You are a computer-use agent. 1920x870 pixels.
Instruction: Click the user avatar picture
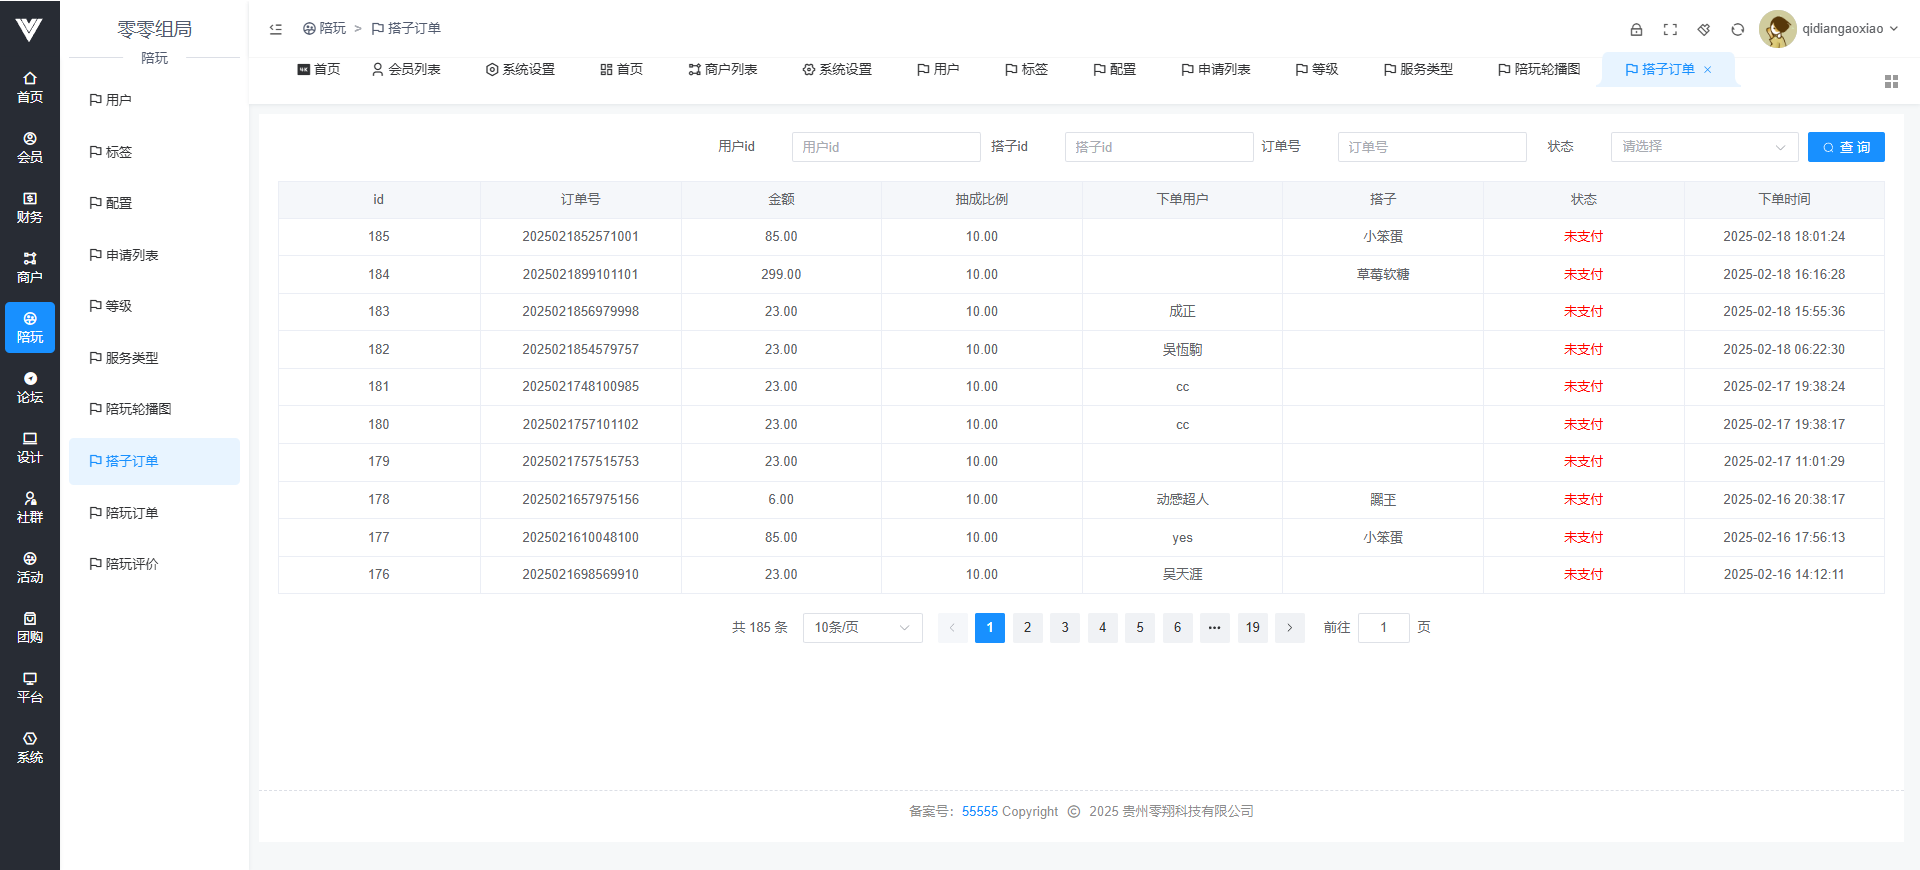[1777, 29]
